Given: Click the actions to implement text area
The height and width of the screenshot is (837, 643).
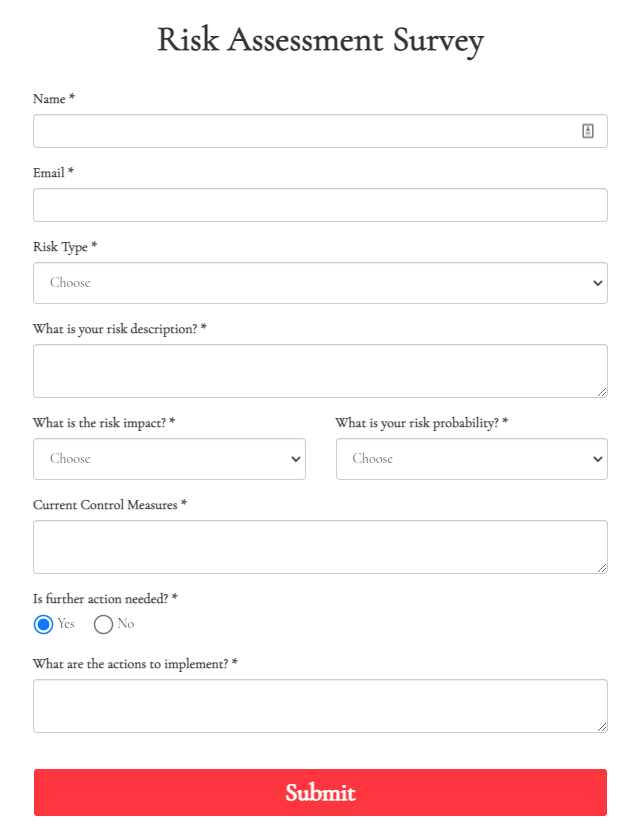Looking at the screenshot, I should pyautogui.click(x=320, y=706).
